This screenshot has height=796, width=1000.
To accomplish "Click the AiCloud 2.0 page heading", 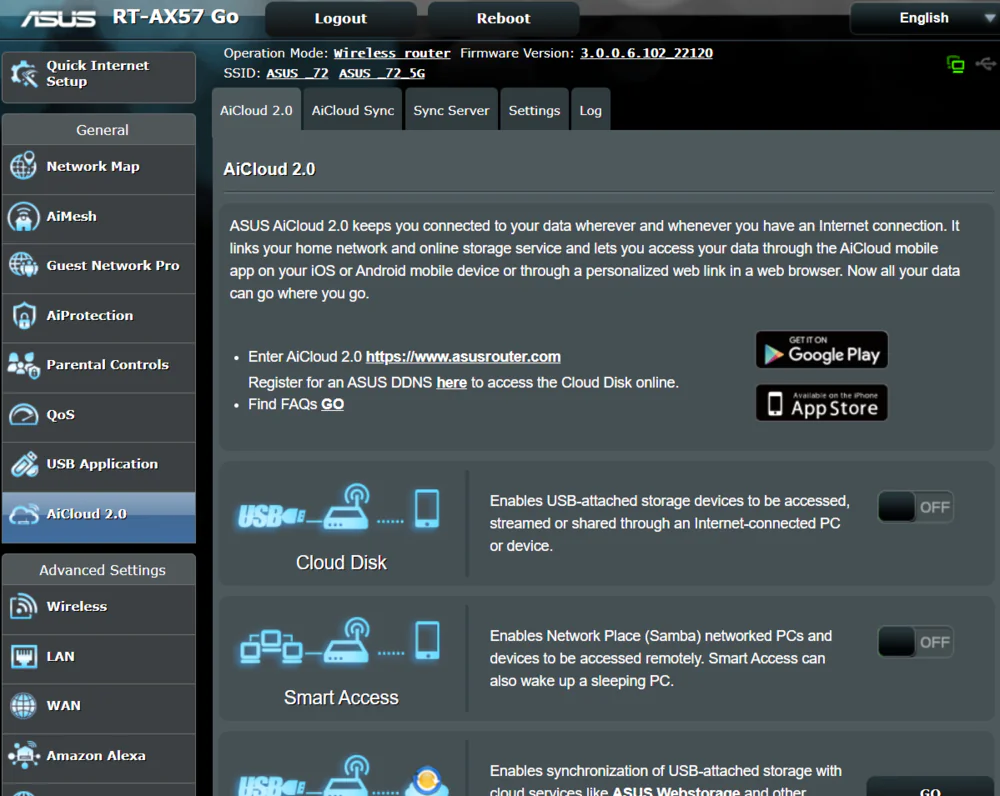I will coord(269,169).
